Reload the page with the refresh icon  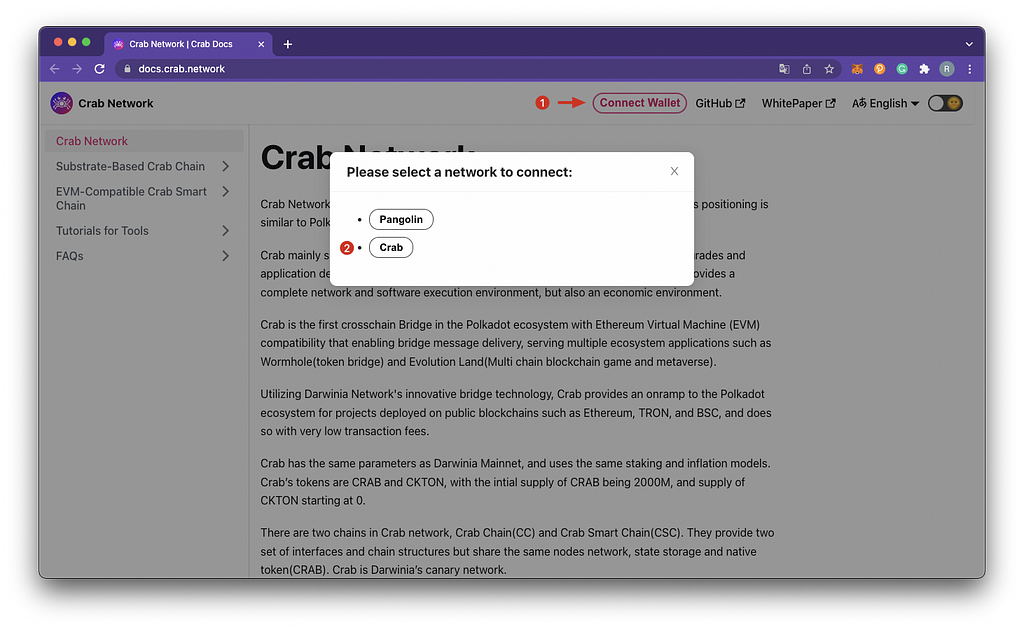click(99, 69)
